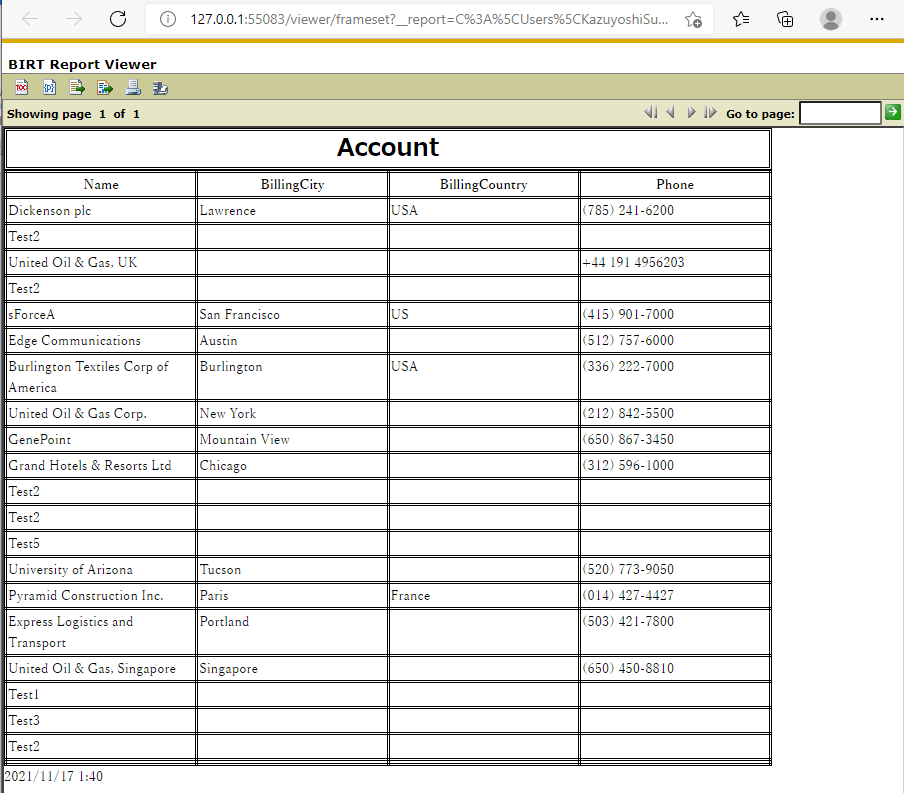
Task: Click the Name column header
Action: pyautogui.click(x=101, y=185)
